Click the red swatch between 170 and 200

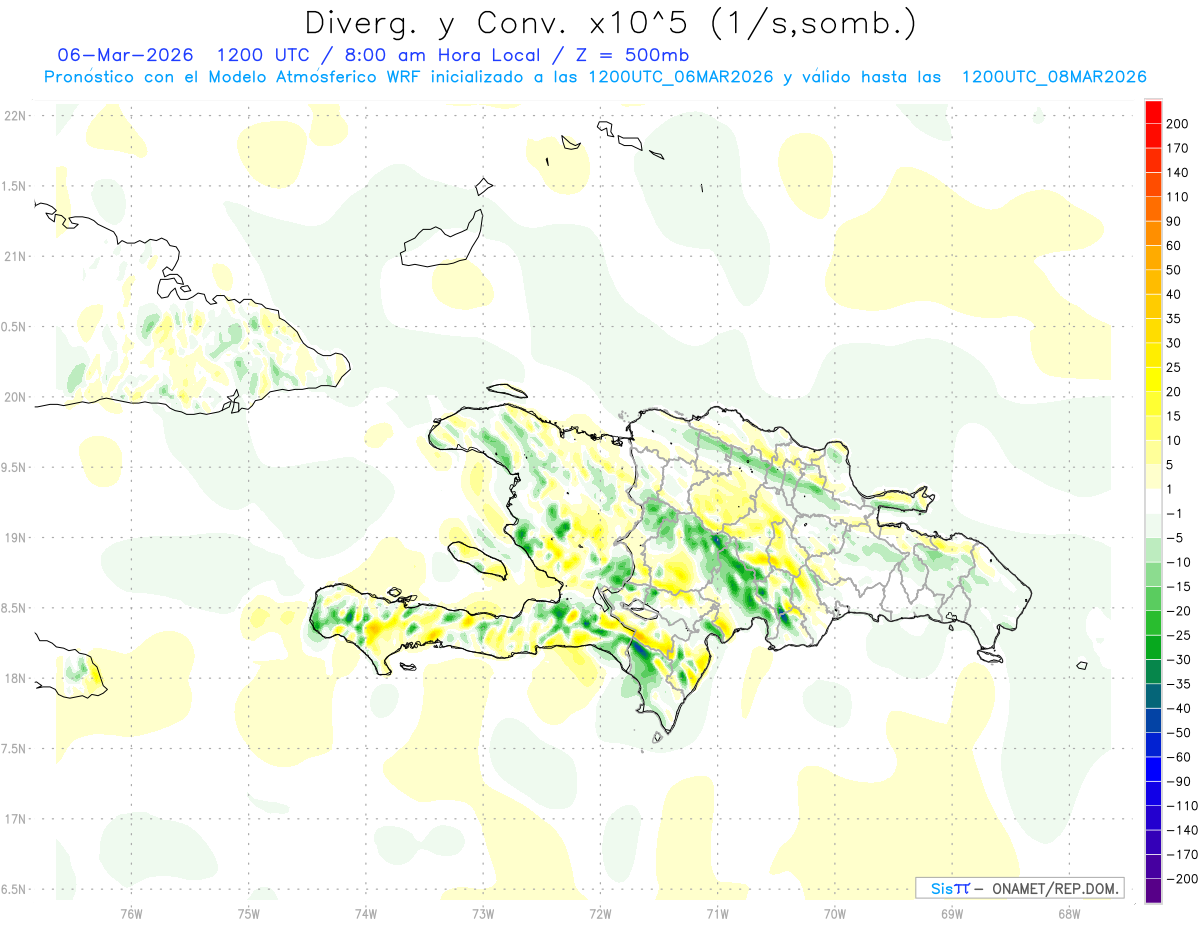[x=1153, y=135]
